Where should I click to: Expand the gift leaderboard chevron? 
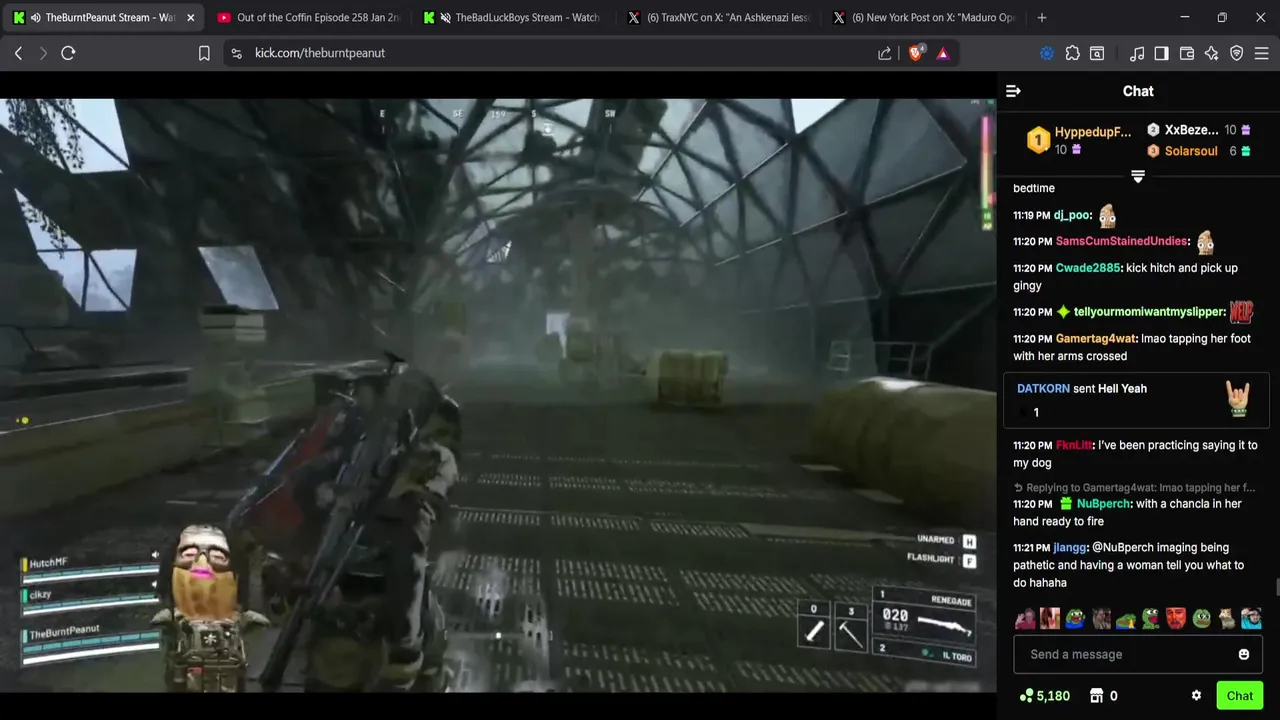click(x=1137, y=176)
